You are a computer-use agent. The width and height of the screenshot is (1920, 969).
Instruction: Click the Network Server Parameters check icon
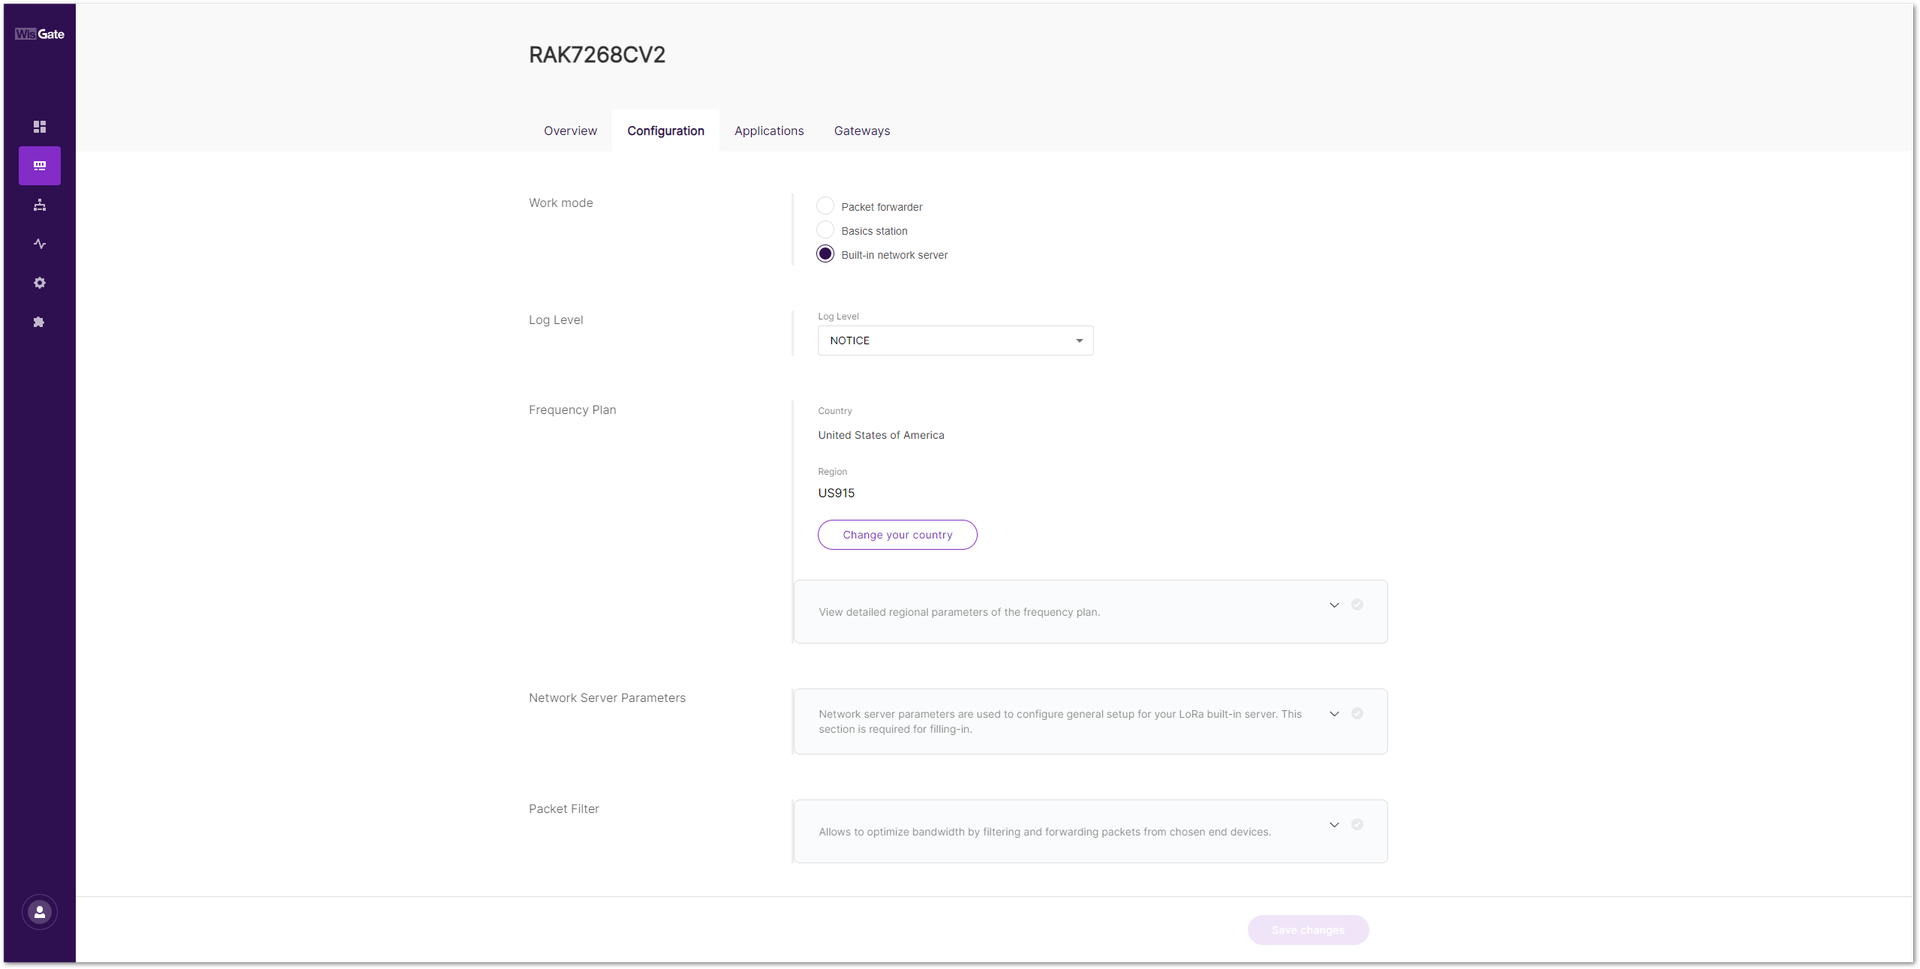click(x=1357, y=714)
